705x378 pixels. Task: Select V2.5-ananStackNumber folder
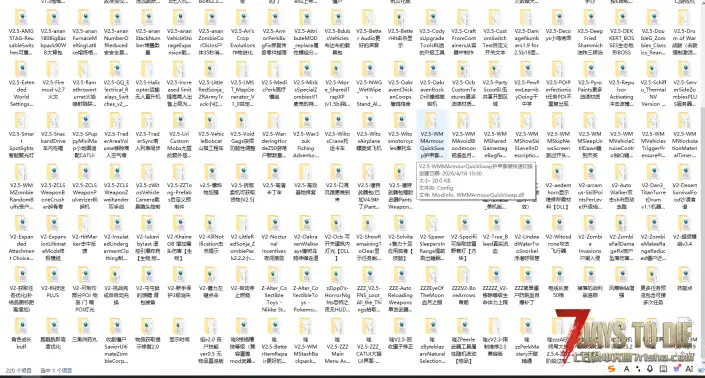148,32
